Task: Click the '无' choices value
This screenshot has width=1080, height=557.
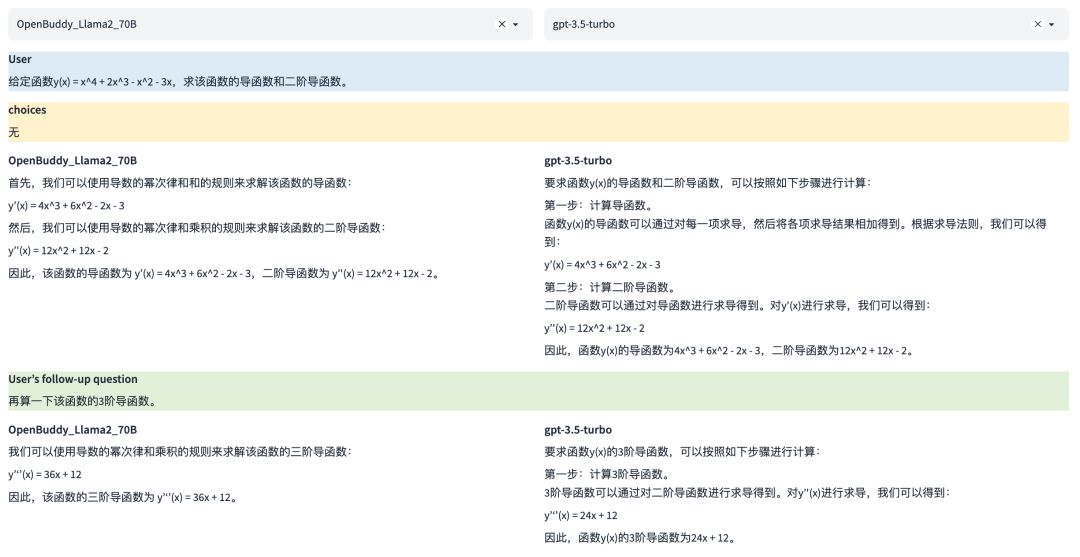Action: [x=14, y=132]
